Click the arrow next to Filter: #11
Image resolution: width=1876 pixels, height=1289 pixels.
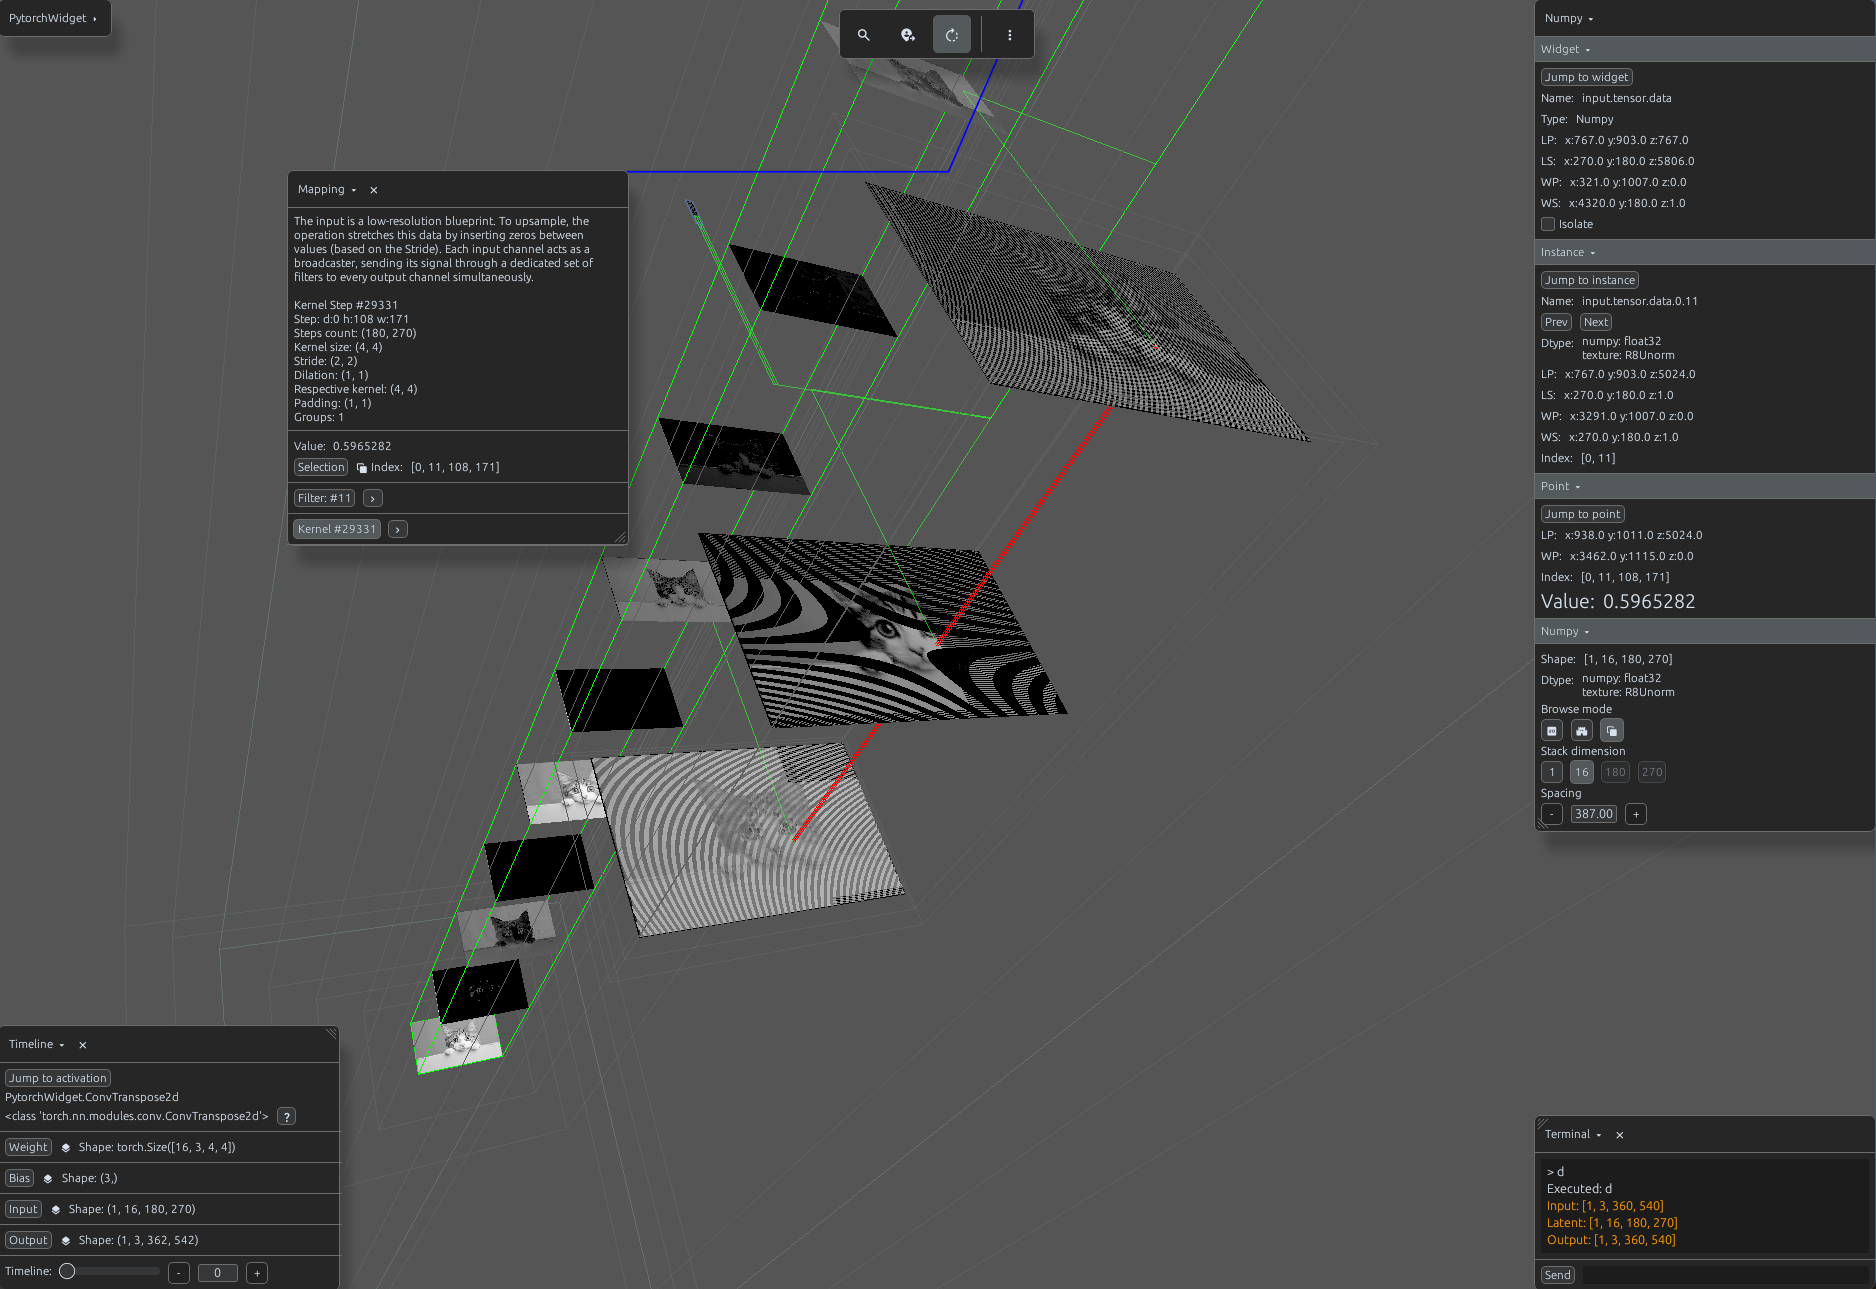click(x=373, y=498)
